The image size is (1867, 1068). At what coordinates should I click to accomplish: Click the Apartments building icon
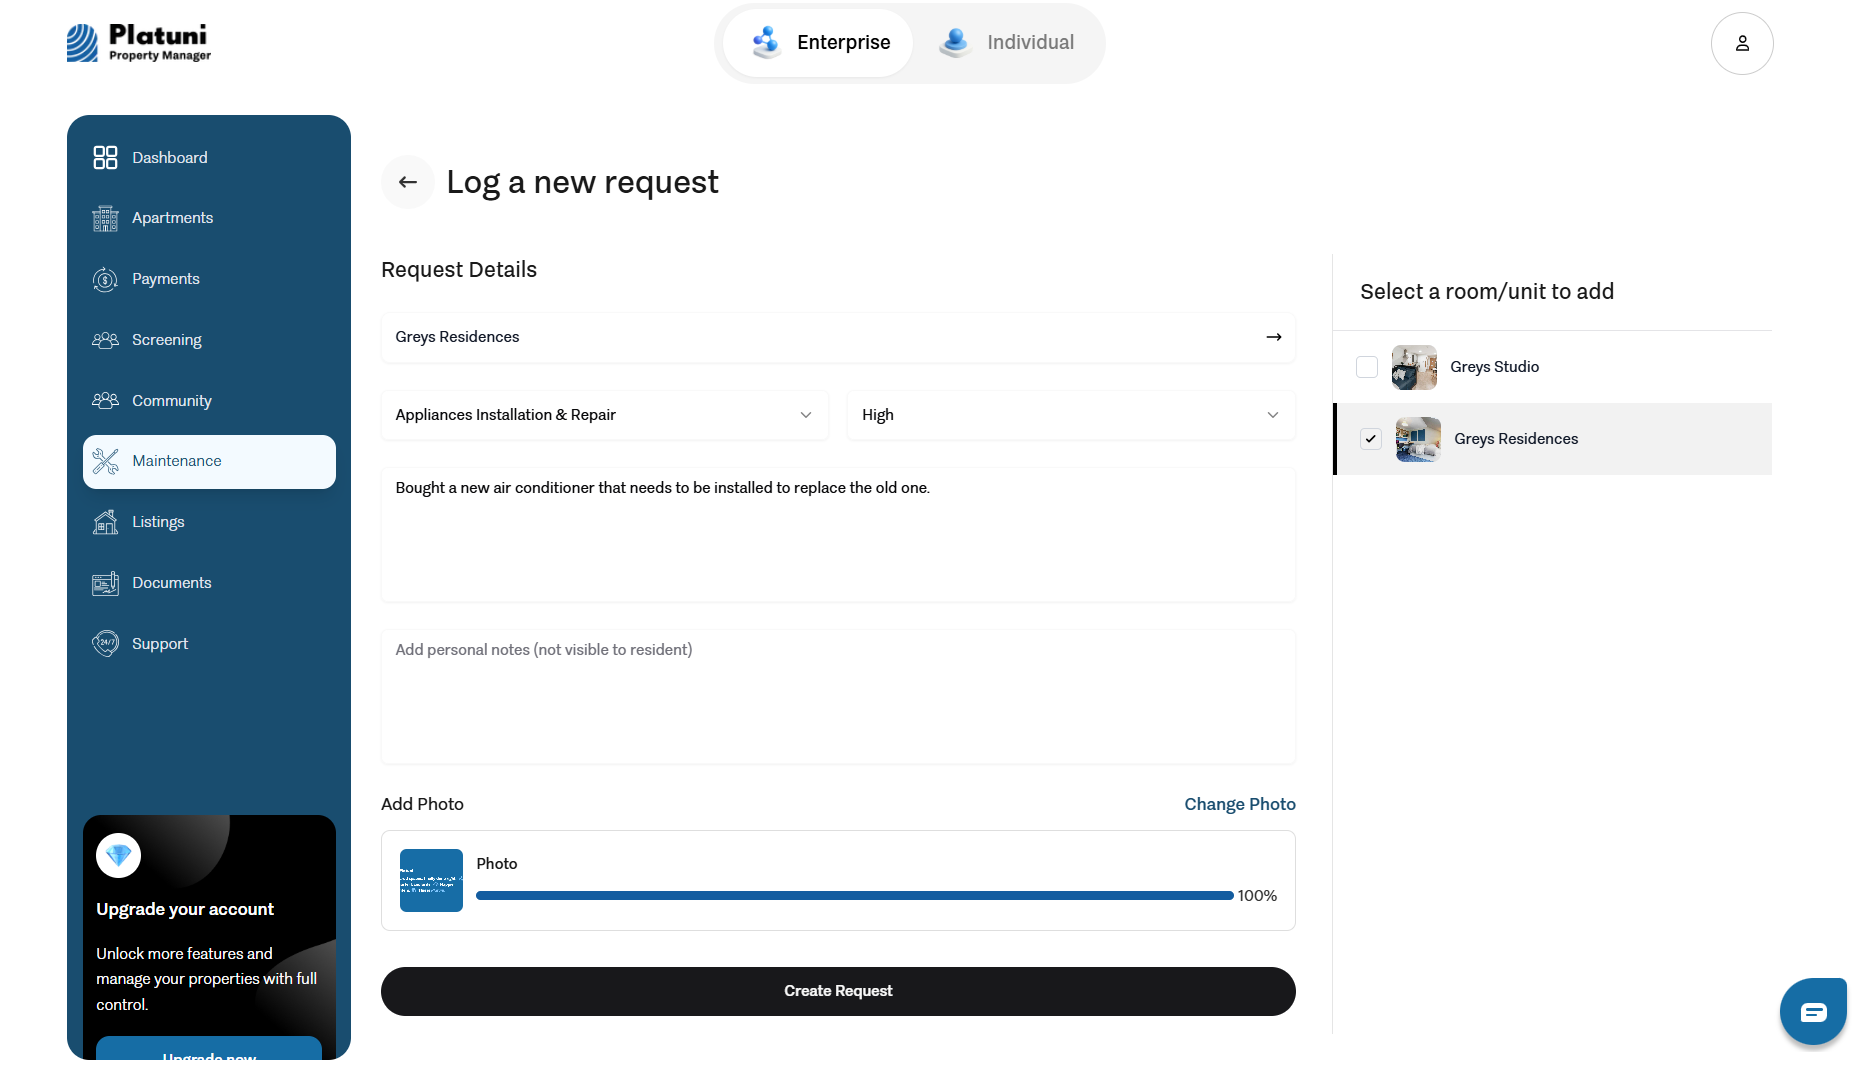105,218
